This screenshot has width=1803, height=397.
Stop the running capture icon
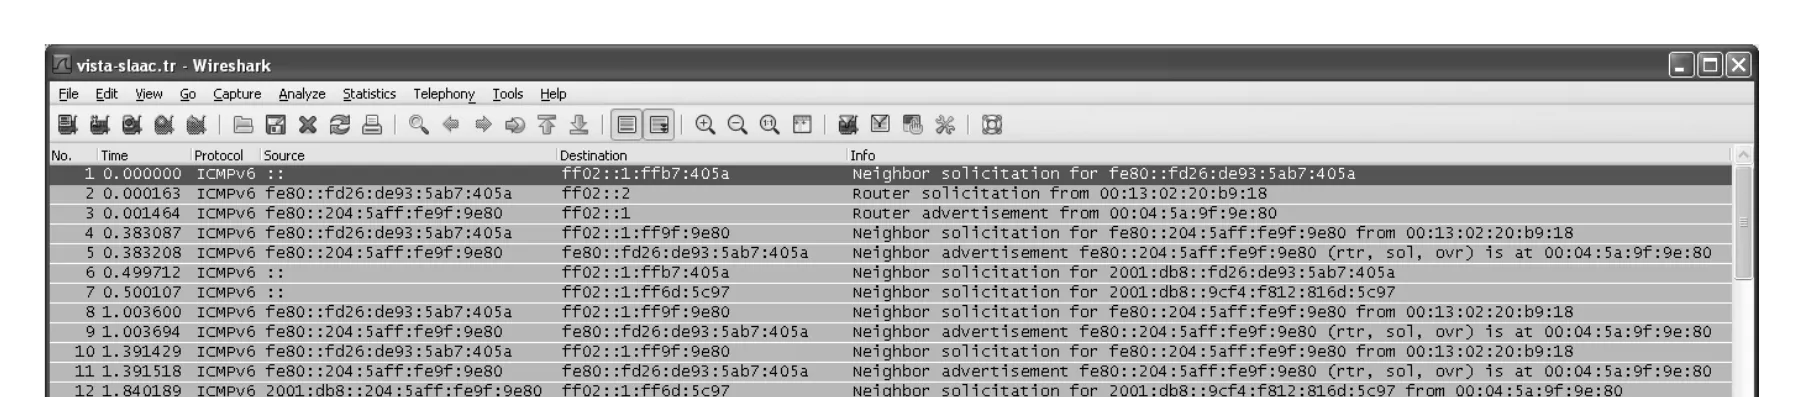tap(163, 125)
